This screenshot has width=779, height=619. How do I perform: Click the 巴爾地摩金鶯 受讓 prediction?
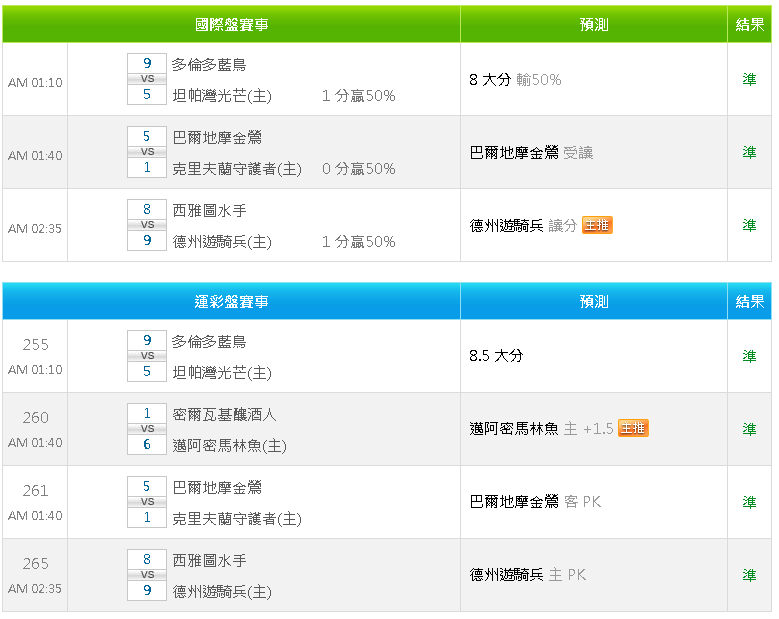(531, 153)
